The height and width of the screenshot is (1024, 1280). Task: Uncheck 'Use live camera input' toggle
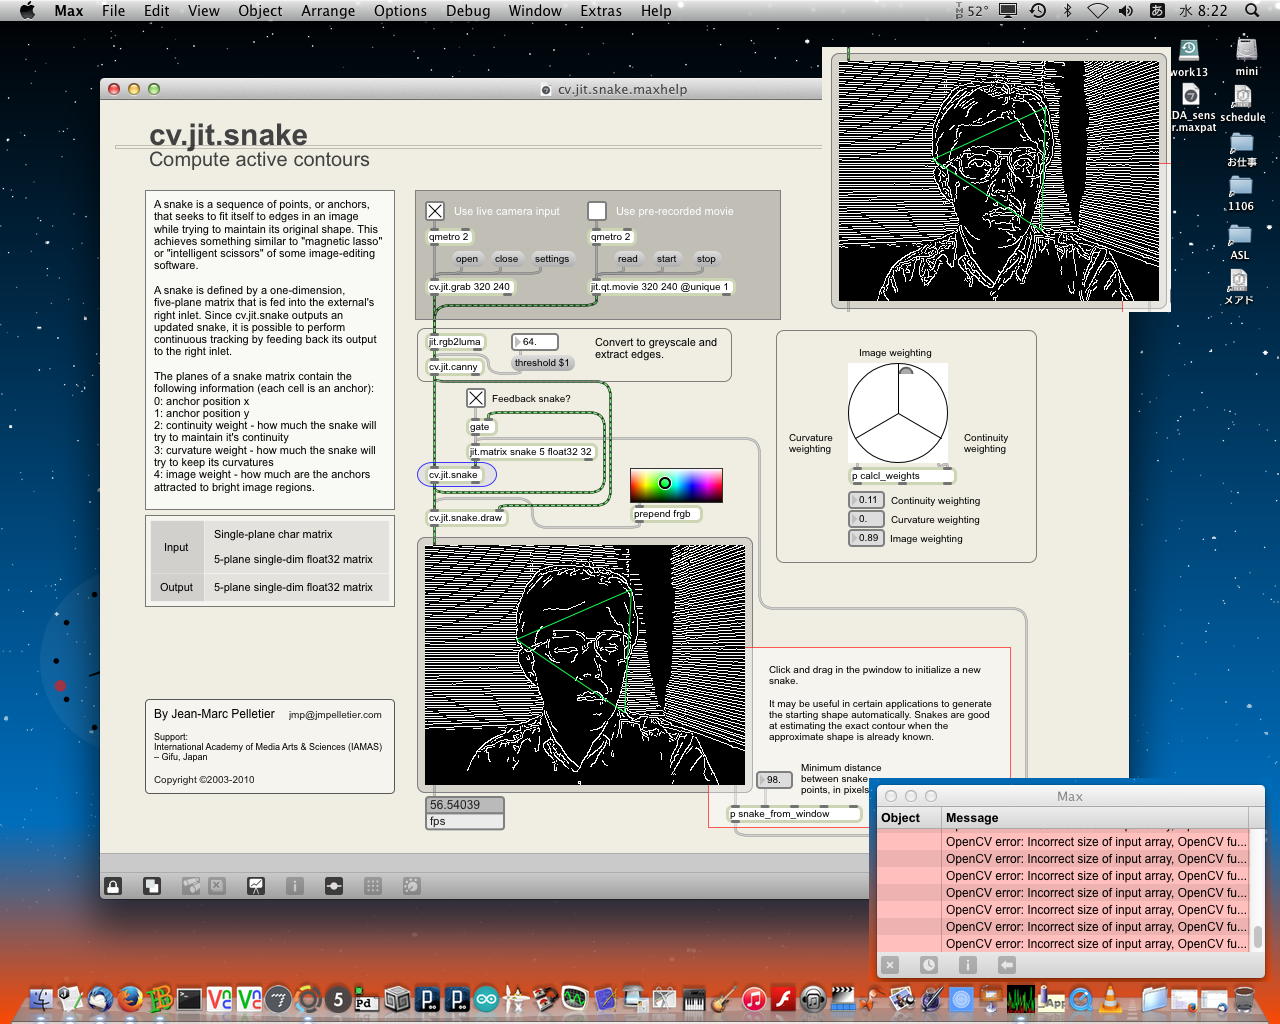pos(435,211)
